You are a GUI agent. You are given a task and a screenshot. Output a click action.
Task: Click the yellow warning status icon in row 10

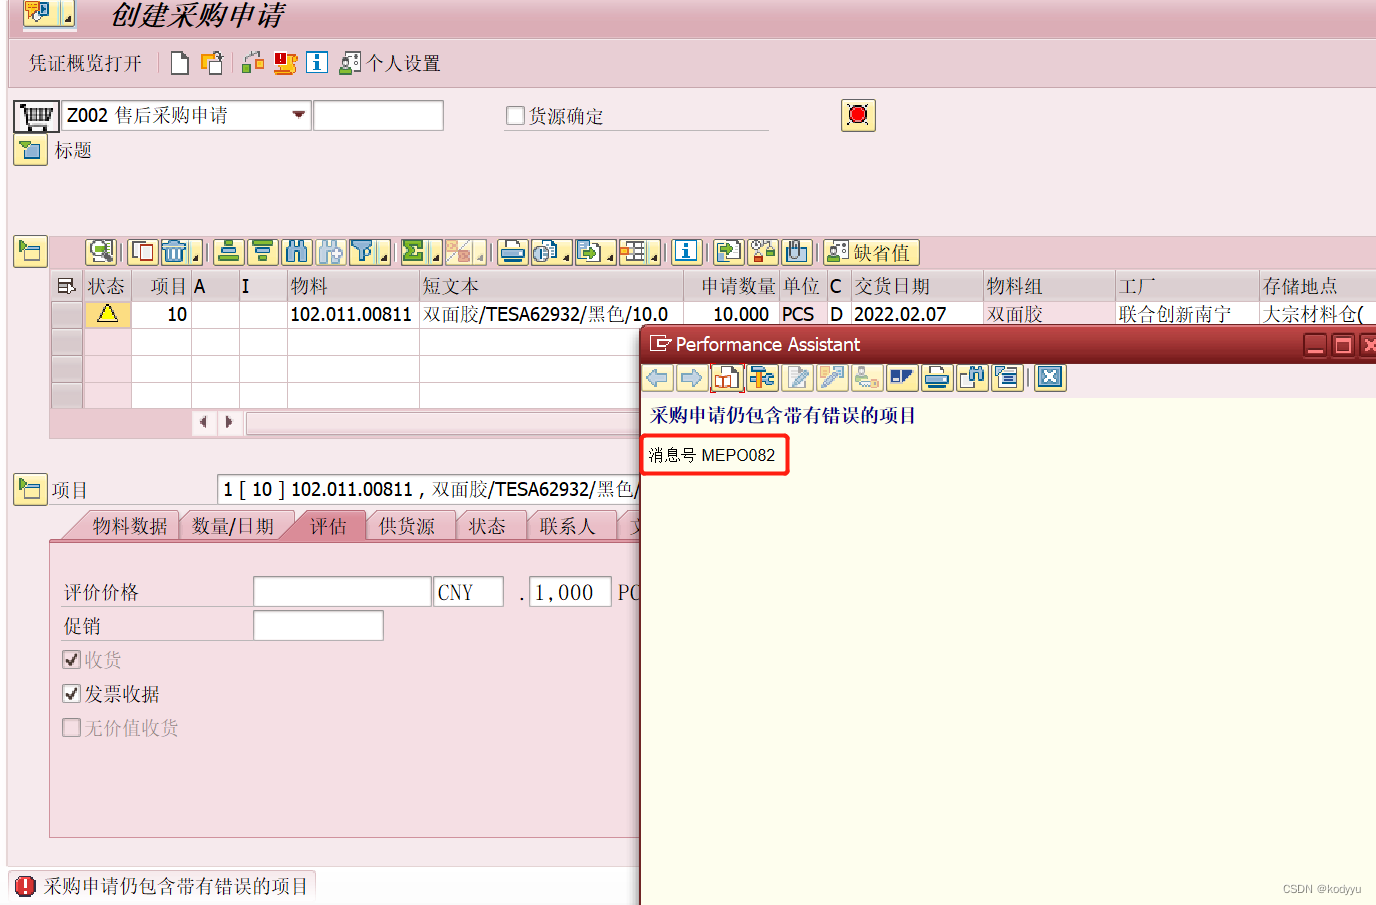tap(107, 314)
